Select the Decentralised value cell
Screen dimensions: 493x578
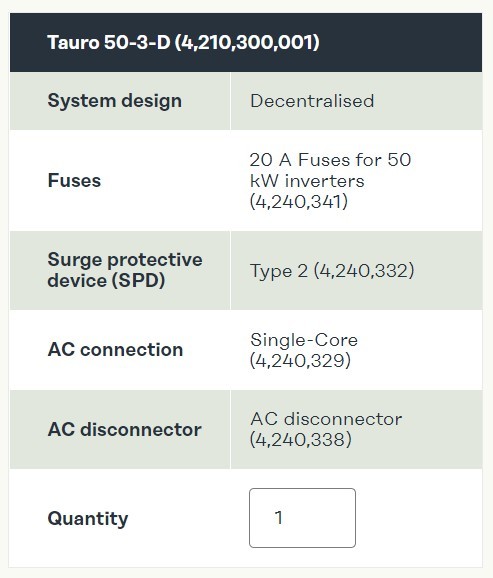[x=356, y=101]
